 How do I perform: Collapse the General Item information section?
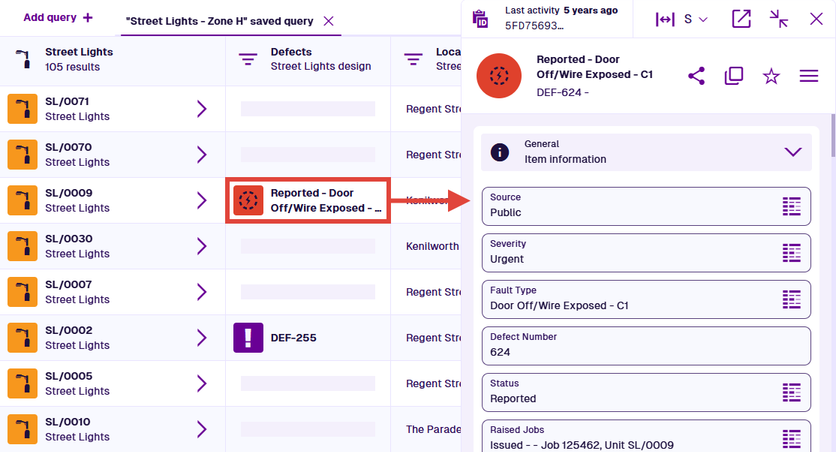793,152
